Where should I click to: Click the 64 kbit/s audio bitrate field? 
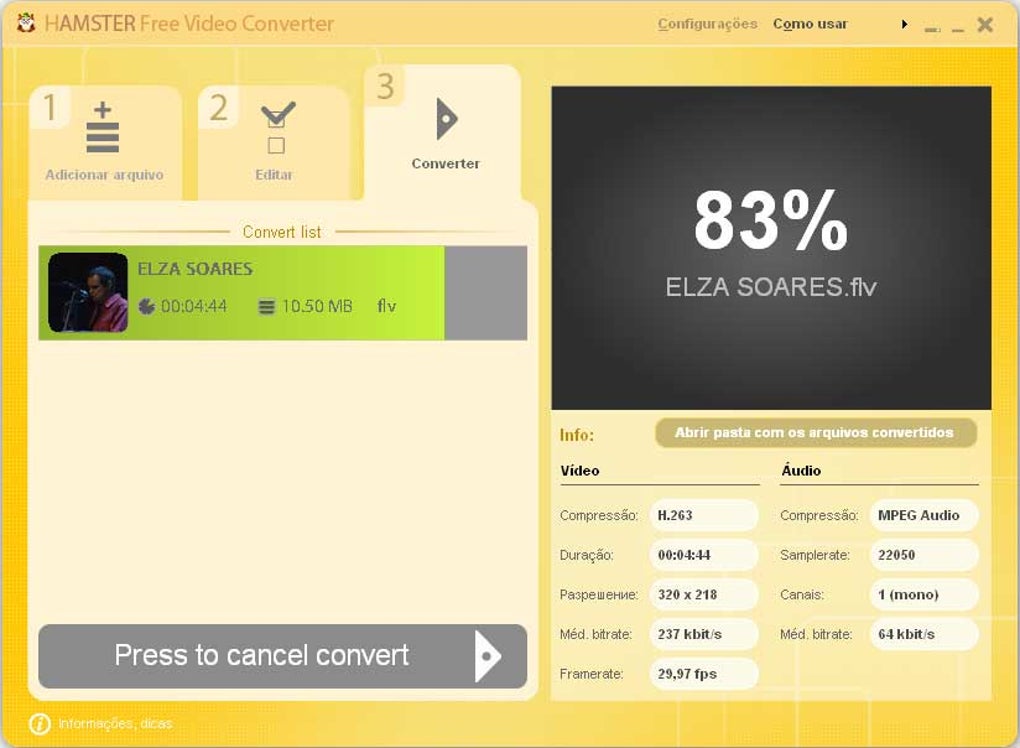pos(924,634)
